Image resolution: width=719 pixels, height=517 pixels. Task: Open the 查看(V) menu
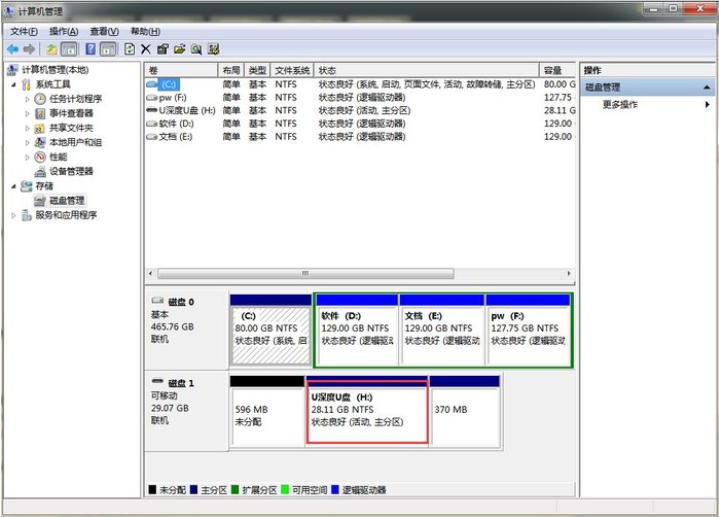click(104, 31)
